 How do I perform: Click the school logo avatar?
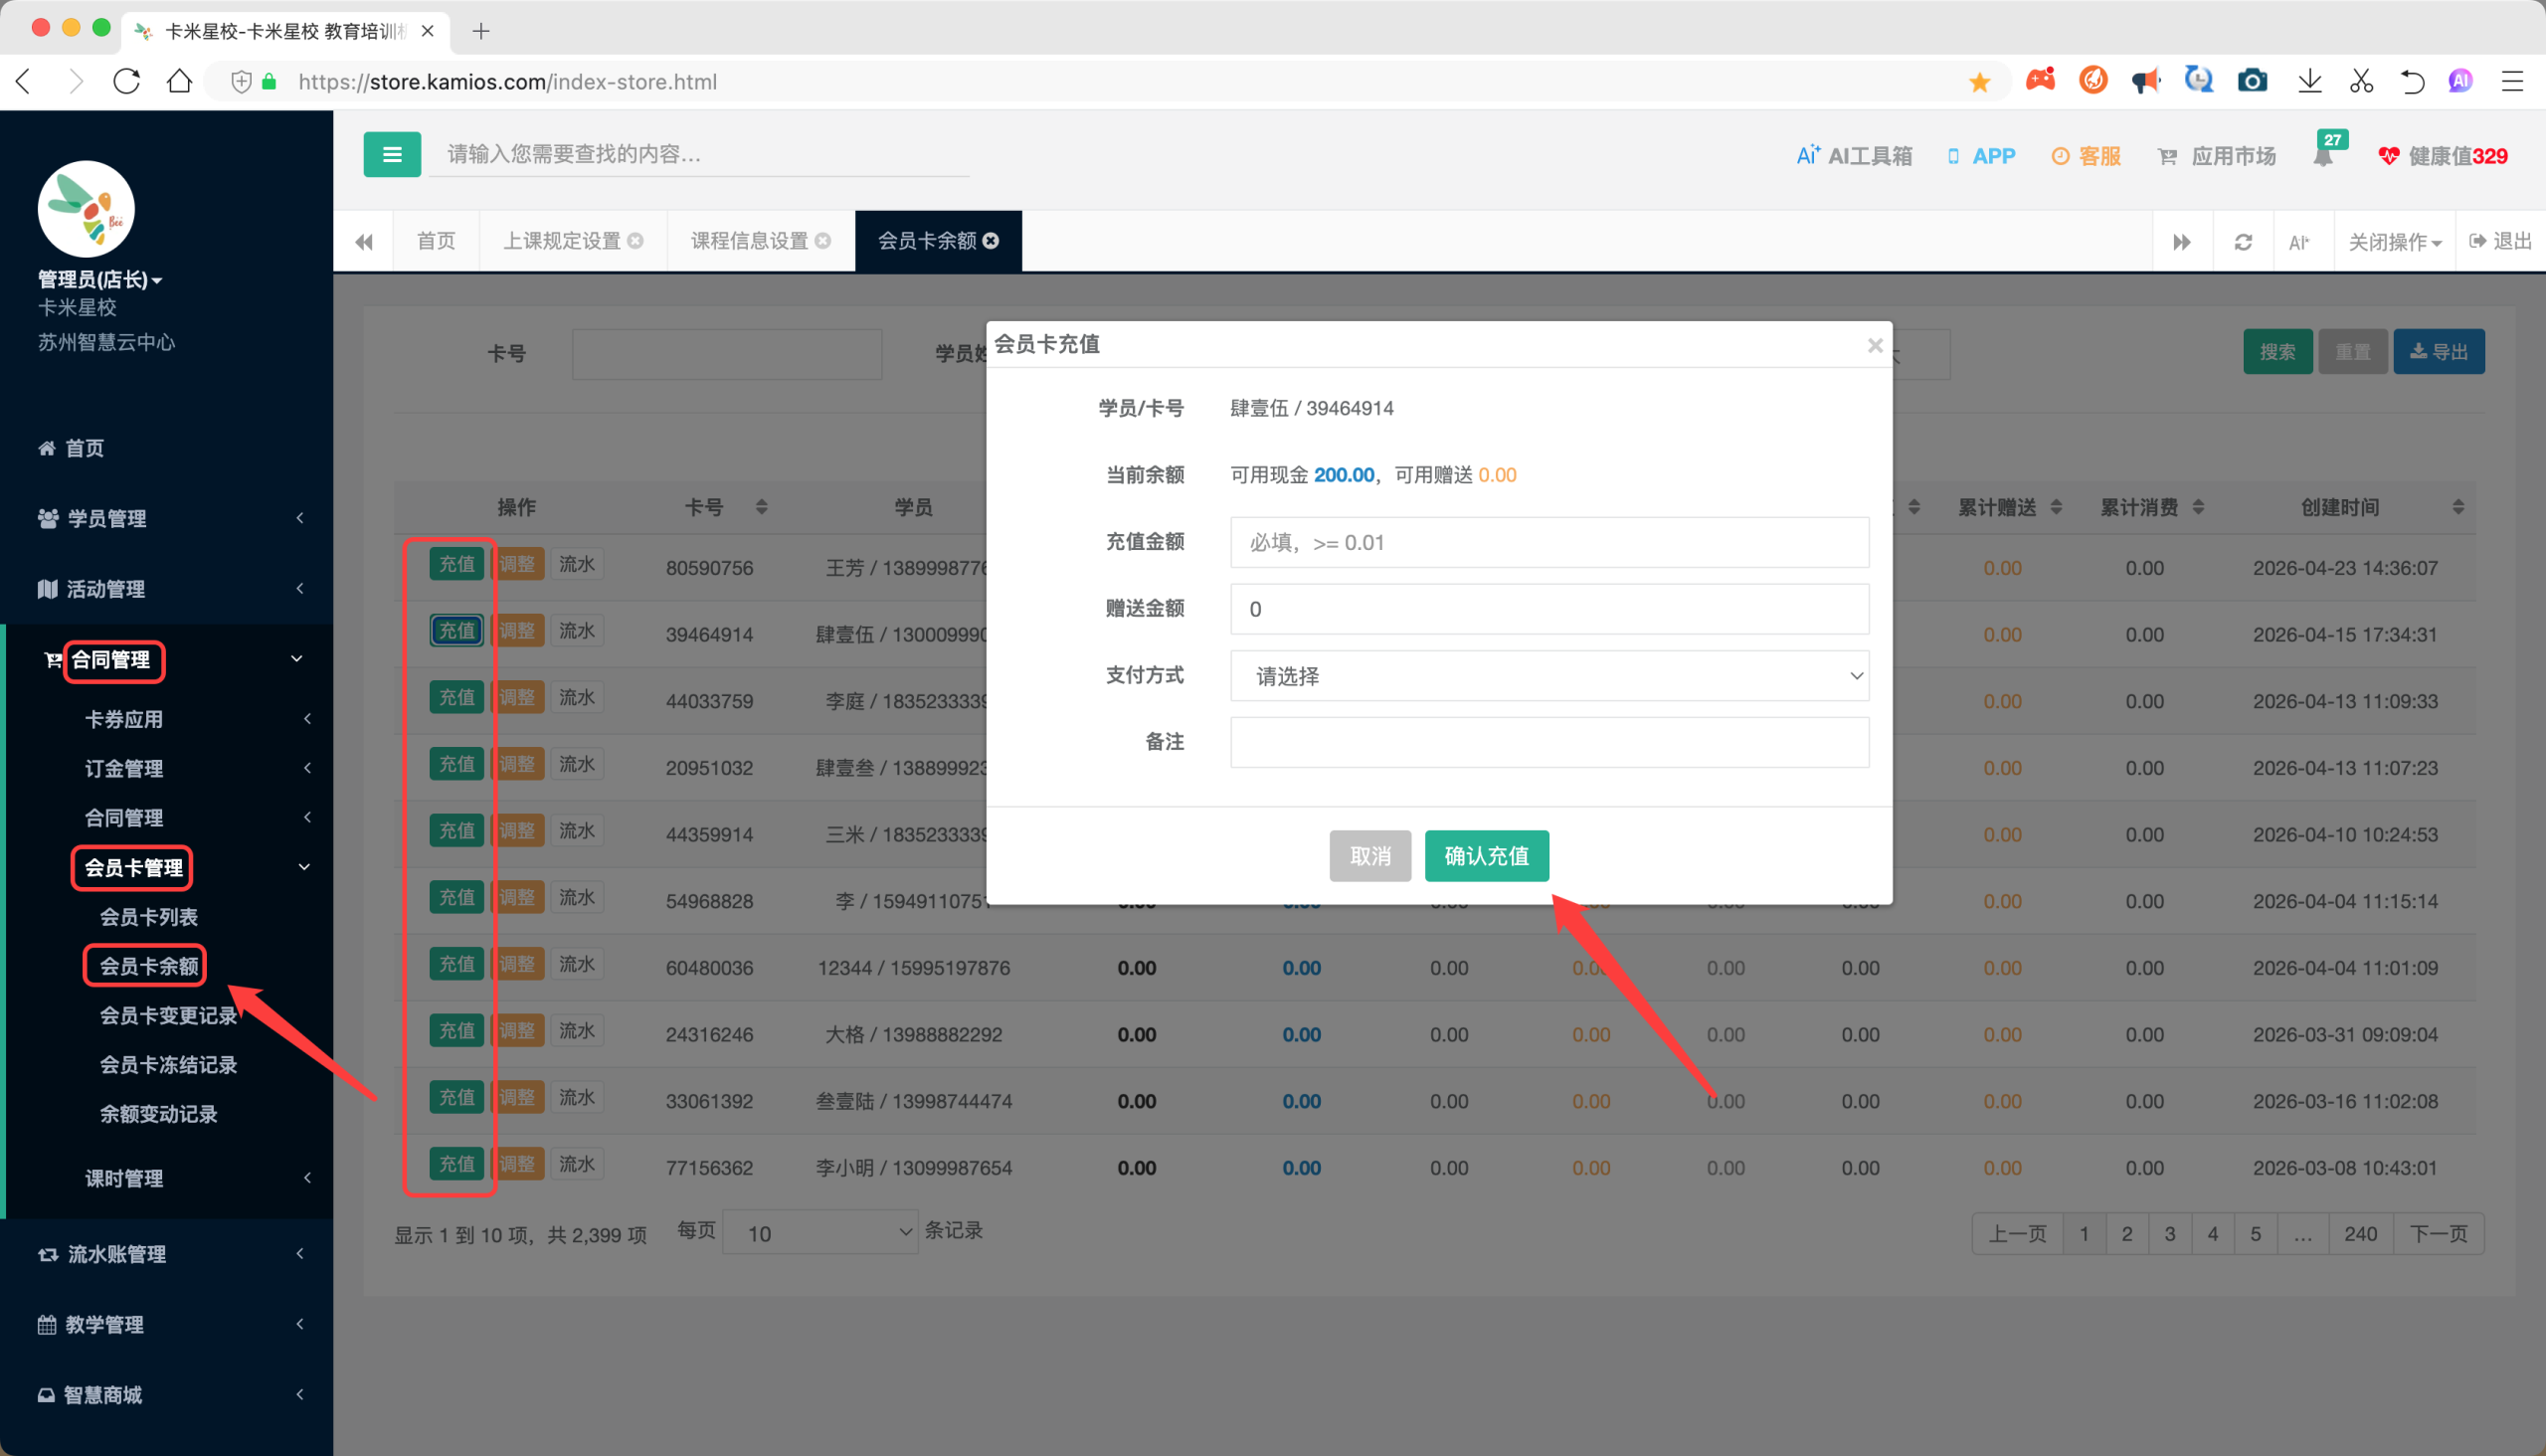(x=86, y=209)
